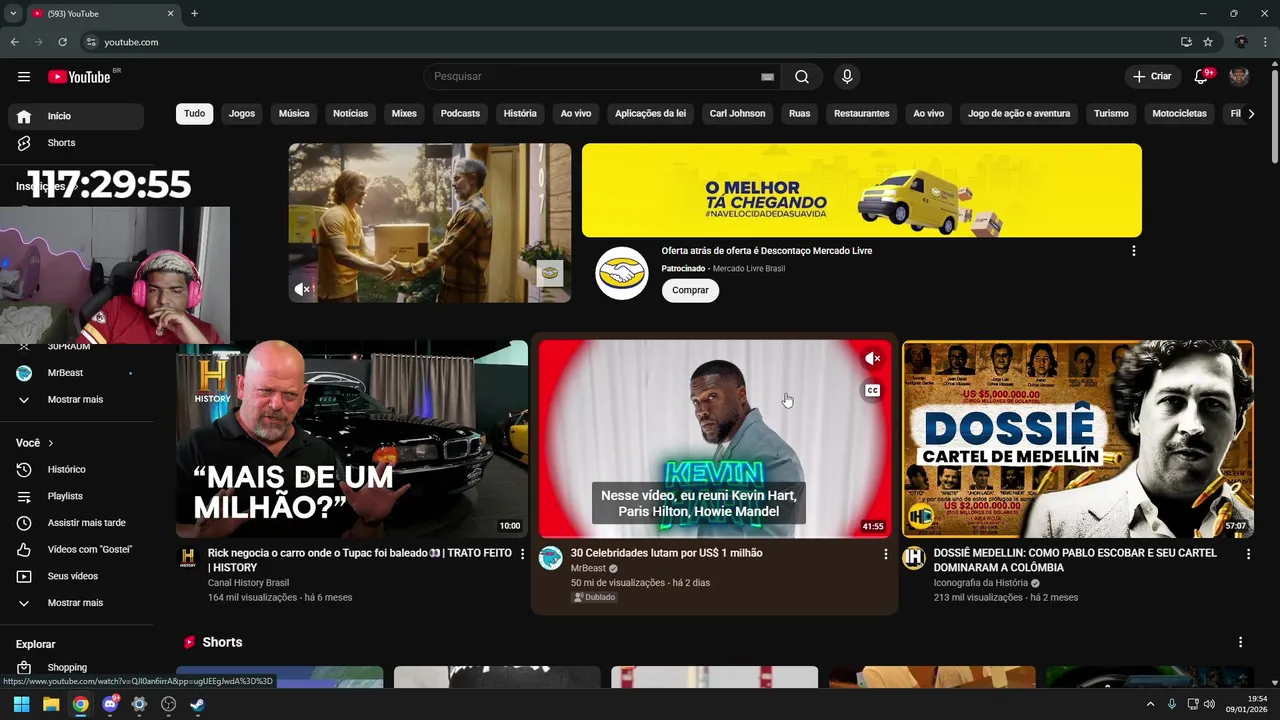The width and height of the screenshot is (1280, 720).
Task: Open Histórico in the sidebar
Action: pos(76,469)
